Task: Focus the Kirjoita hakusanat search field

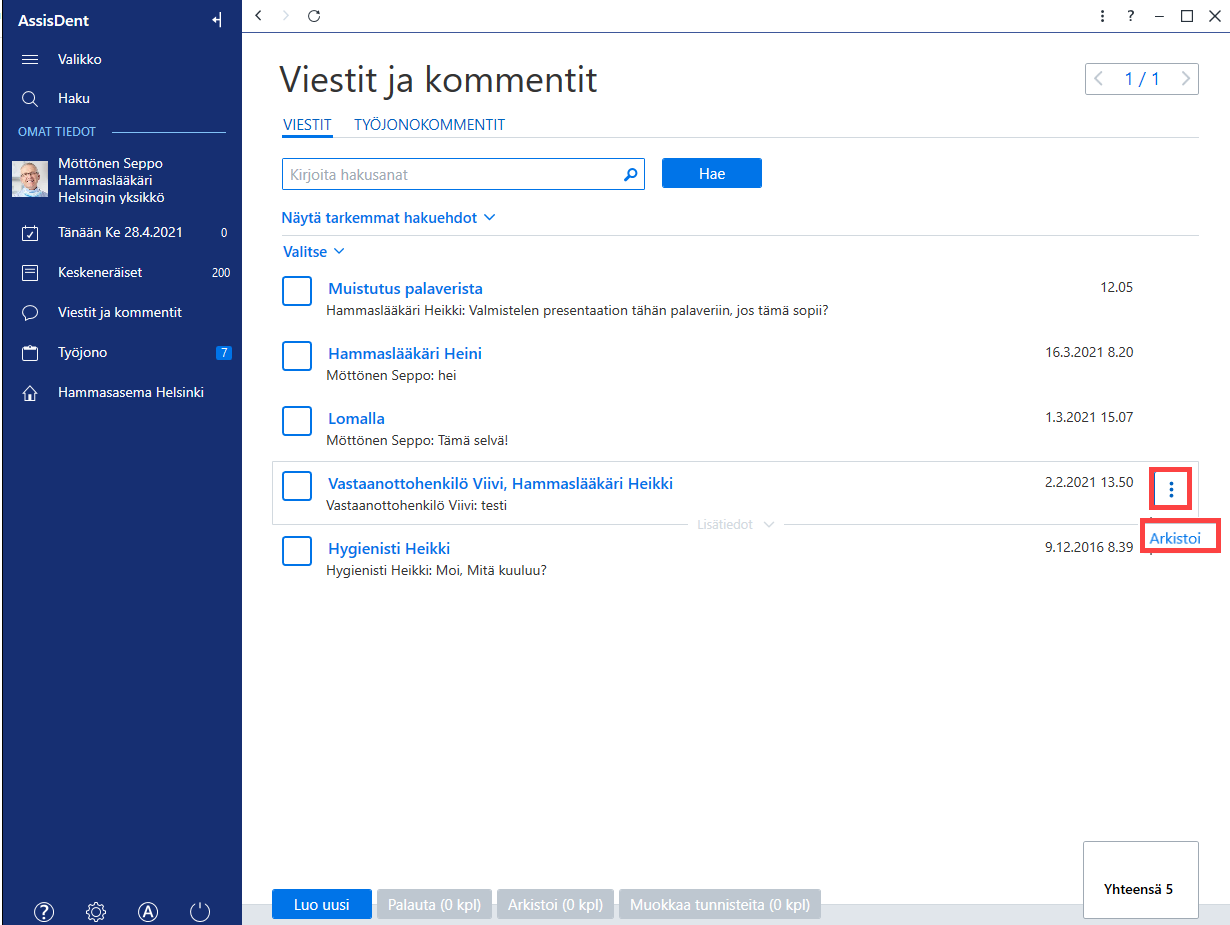Action: pyautogui.click(x=463, y=174)
